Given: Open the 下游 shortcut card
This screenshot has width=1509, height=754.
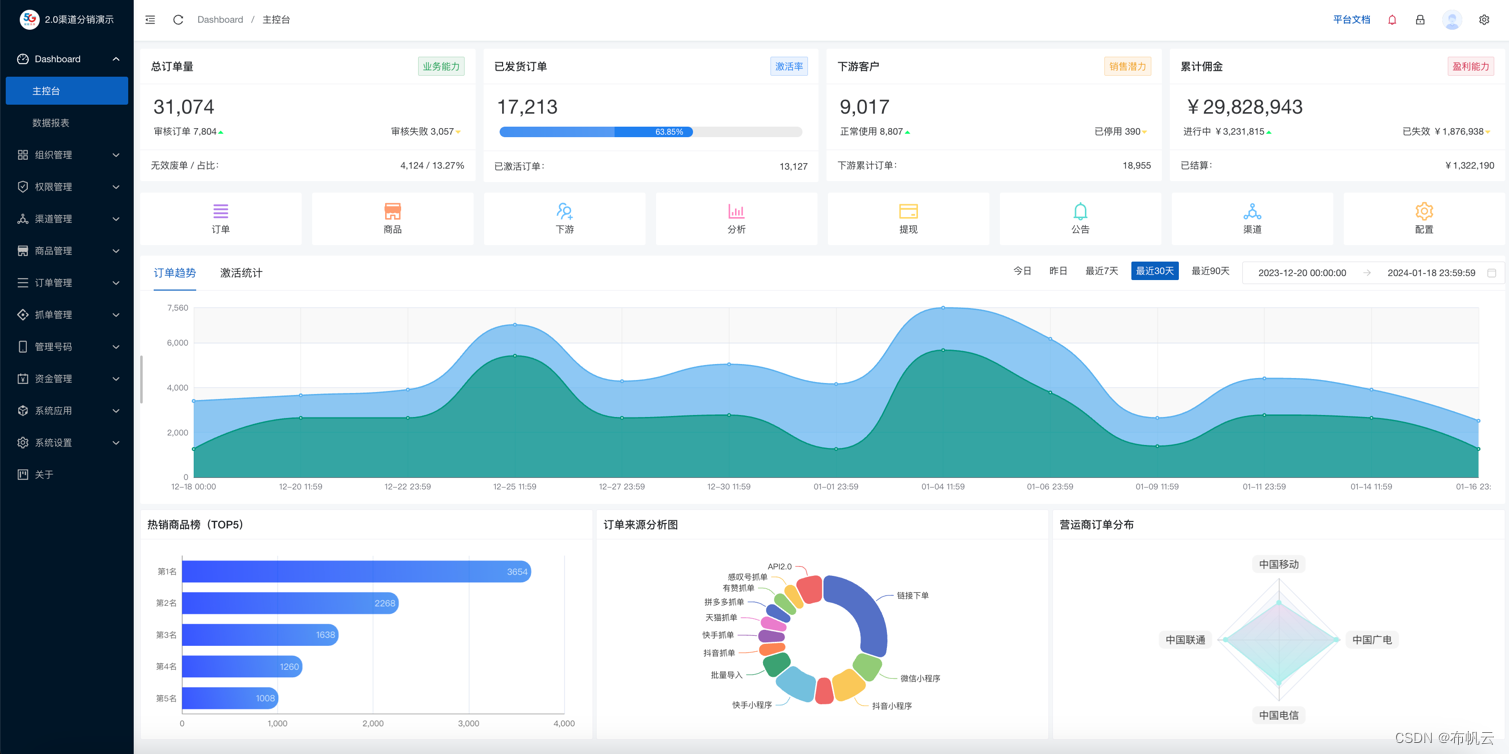Looking at the screenshot, I should [x=565, y=218].
